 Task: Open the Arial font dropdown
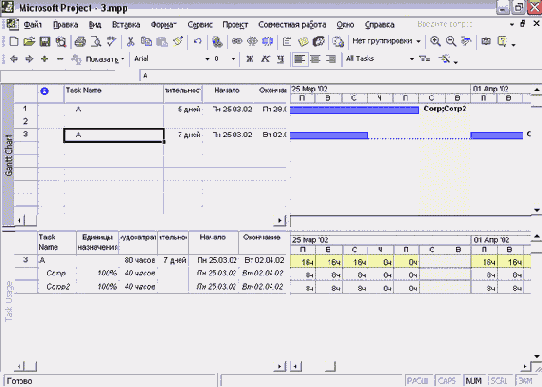tap(207, 59)
